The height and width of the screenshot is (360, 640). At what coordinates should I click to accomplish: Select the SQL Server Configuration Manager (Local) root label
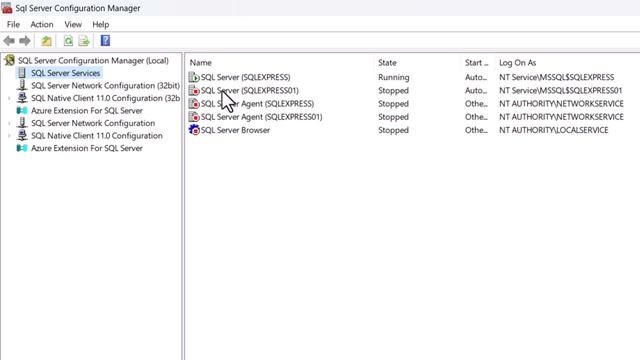click(x=93, y=60)
